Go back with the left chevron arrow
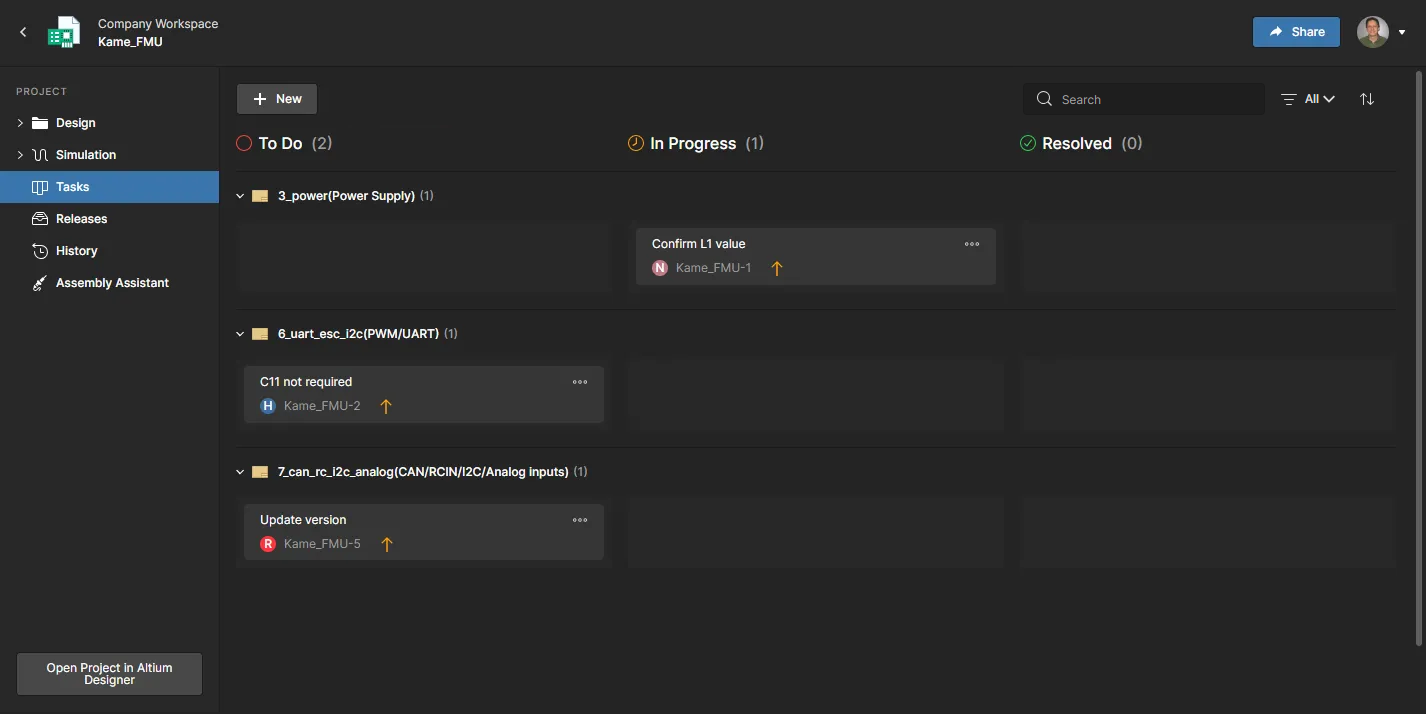This screenshot has width=1426, height=714. tap(23, 32)
